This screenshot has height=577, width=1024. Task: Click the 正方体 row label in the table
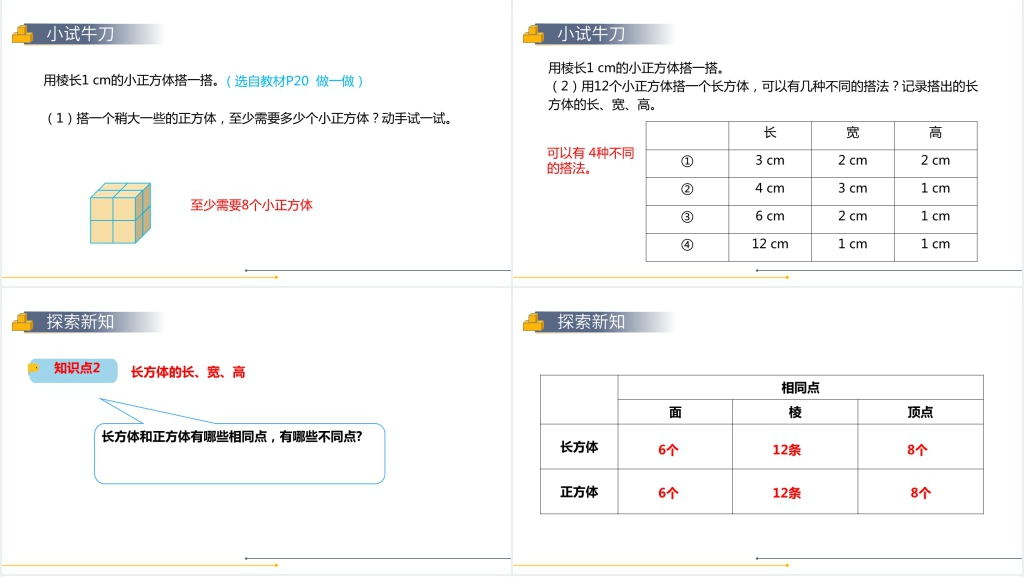click(579, 492)
